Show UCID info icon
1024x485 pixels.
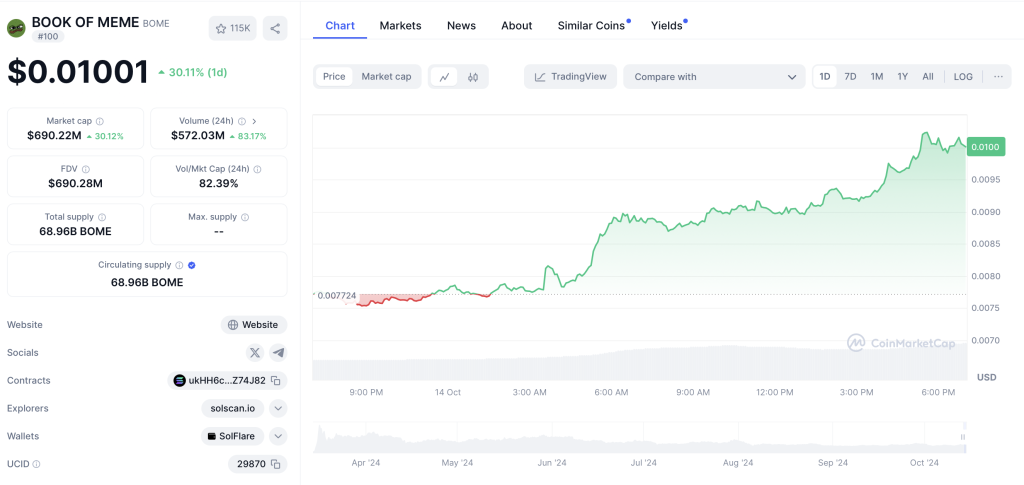[37, 464]
